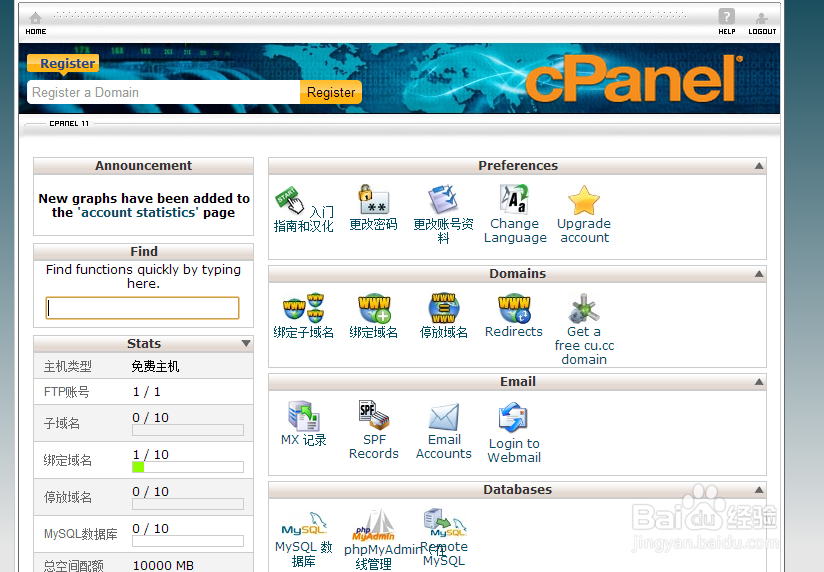Screen dimensions: 824x572
Task: Open the Redirects icon
Action: tap(514, 308)
